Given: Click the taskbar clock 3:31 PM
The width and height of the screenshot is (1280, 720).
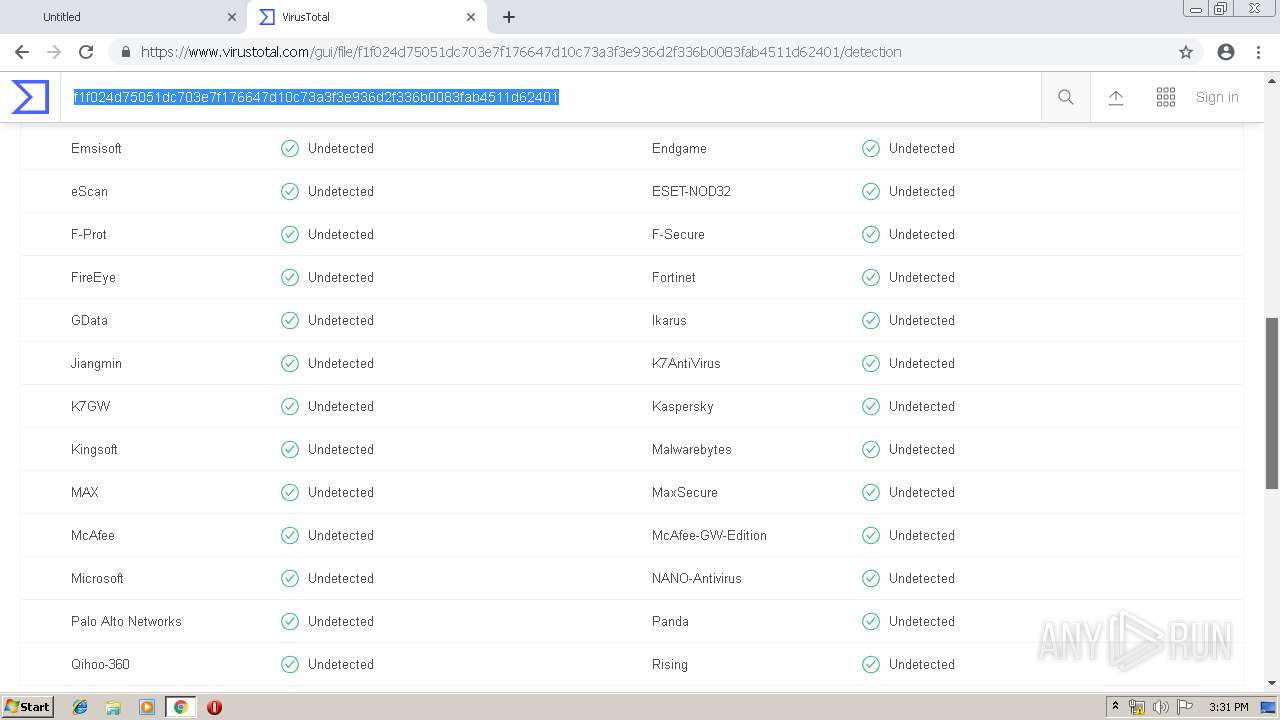Looking at the screenshot, I should point(1228,707).
